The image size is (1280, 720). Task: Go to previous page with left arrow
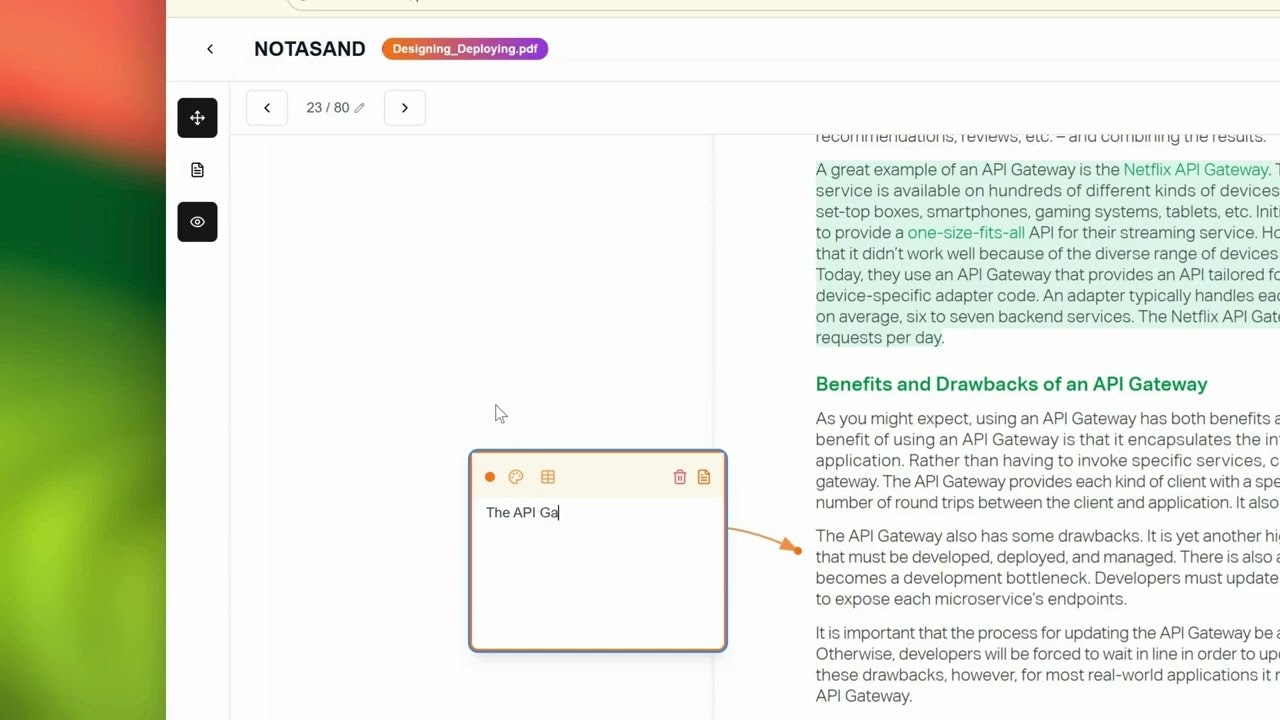pos(267,108)
